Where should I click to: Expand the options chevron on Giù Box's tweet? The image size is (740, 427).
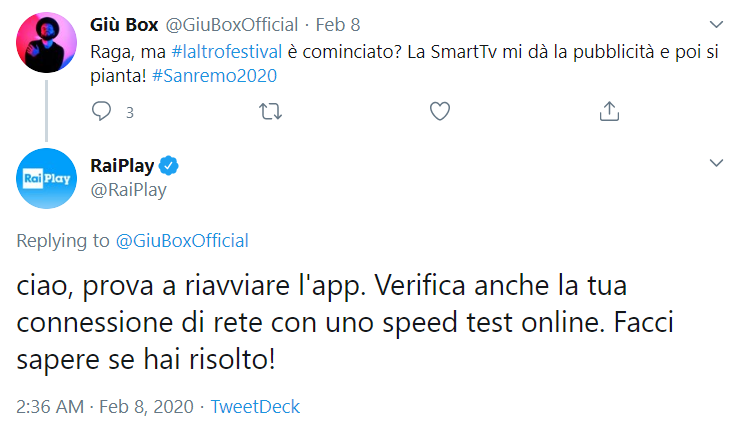(x=715, y=23)
